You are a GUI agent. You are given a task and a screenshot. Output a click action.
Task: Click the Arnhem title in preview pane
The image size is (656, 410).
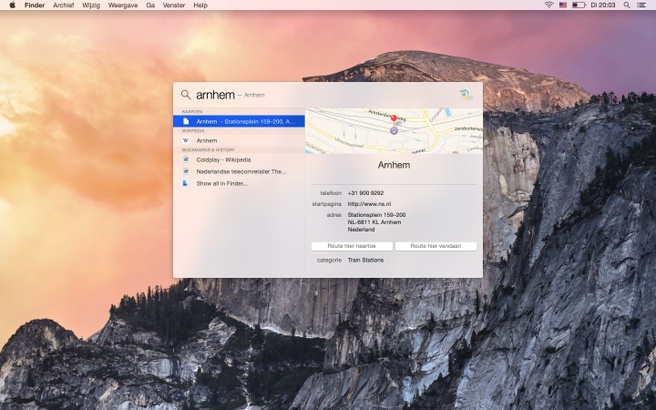pyautogui.click(x=394, y=165)
